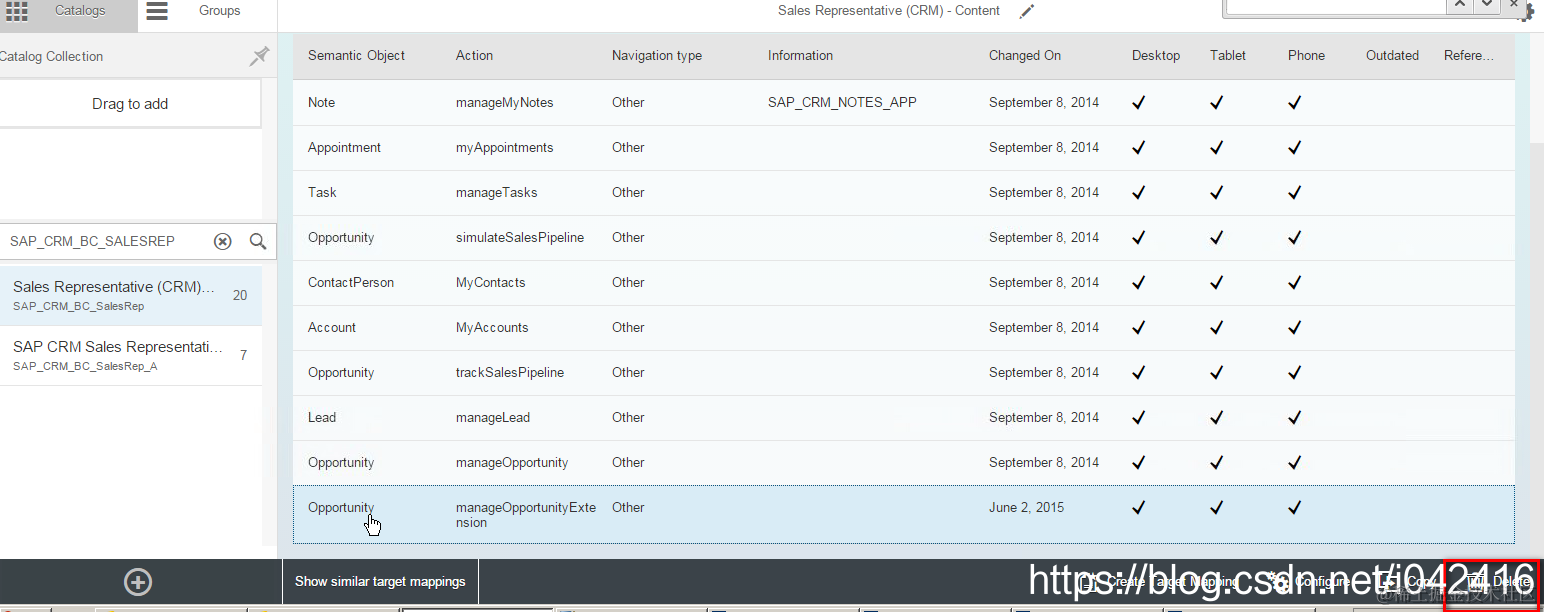Image resolution: width=1544 pixels, height=612 pixels.
Task: Click the Information column header
Action: point(800,55)
